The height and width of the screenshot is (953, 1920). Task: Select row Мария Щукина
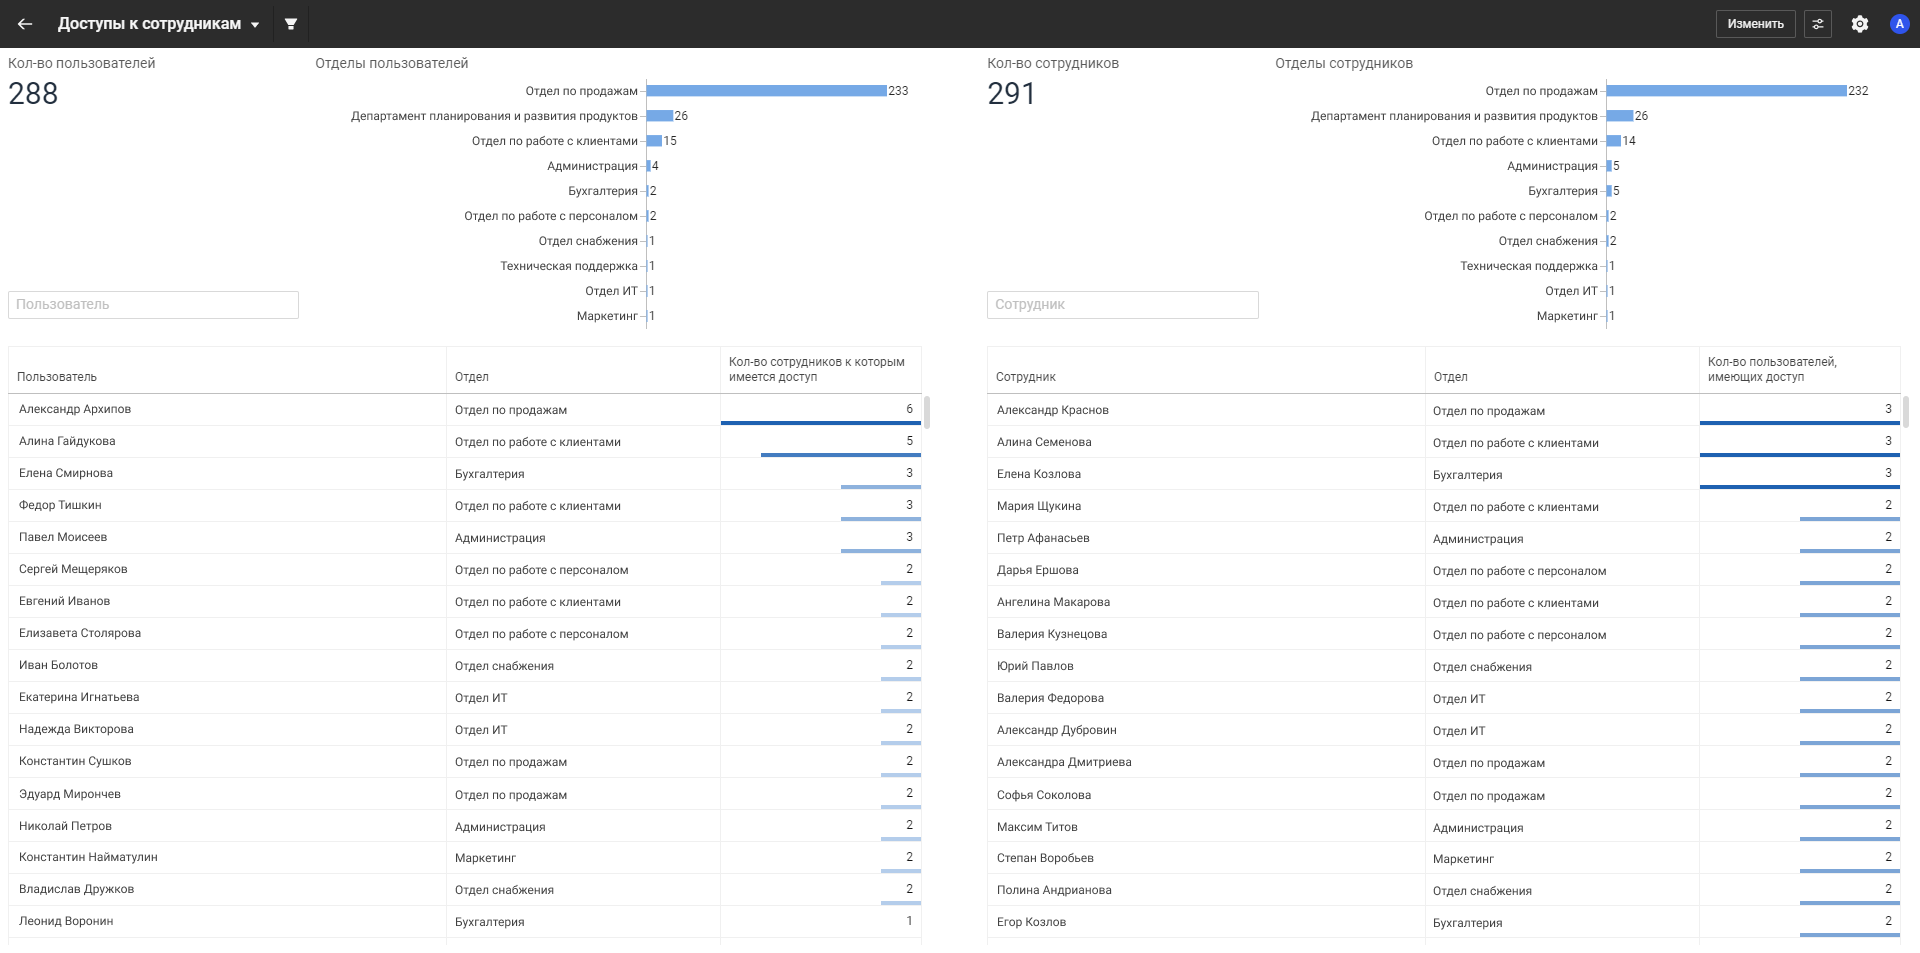tap(1443, 506)
